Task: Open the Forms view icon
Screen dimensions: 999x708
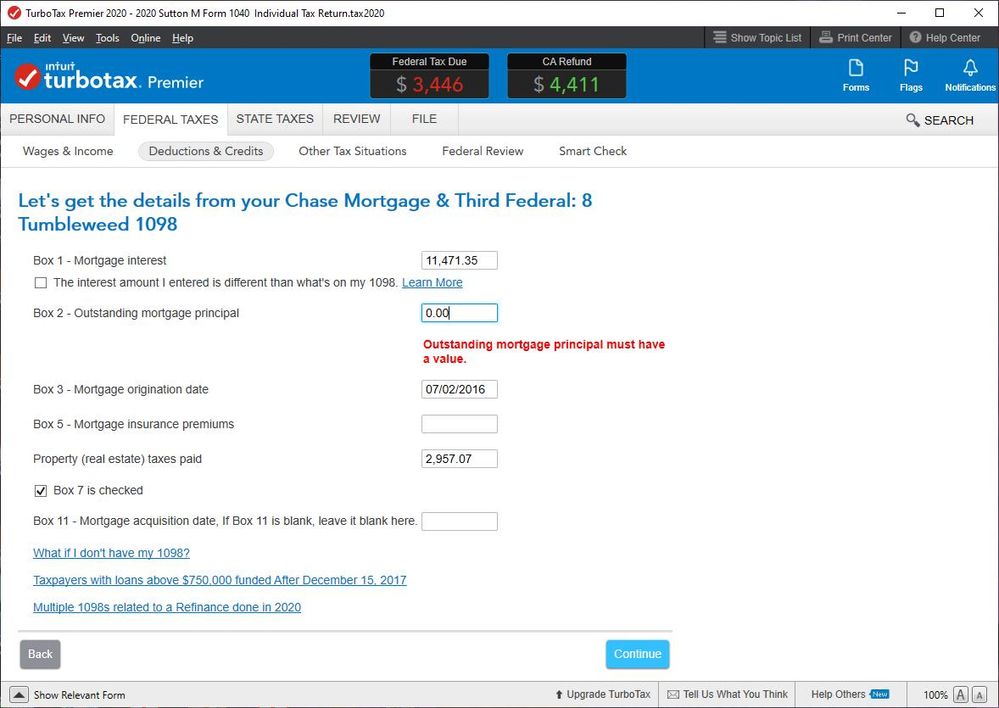Action: coord(856,68)
